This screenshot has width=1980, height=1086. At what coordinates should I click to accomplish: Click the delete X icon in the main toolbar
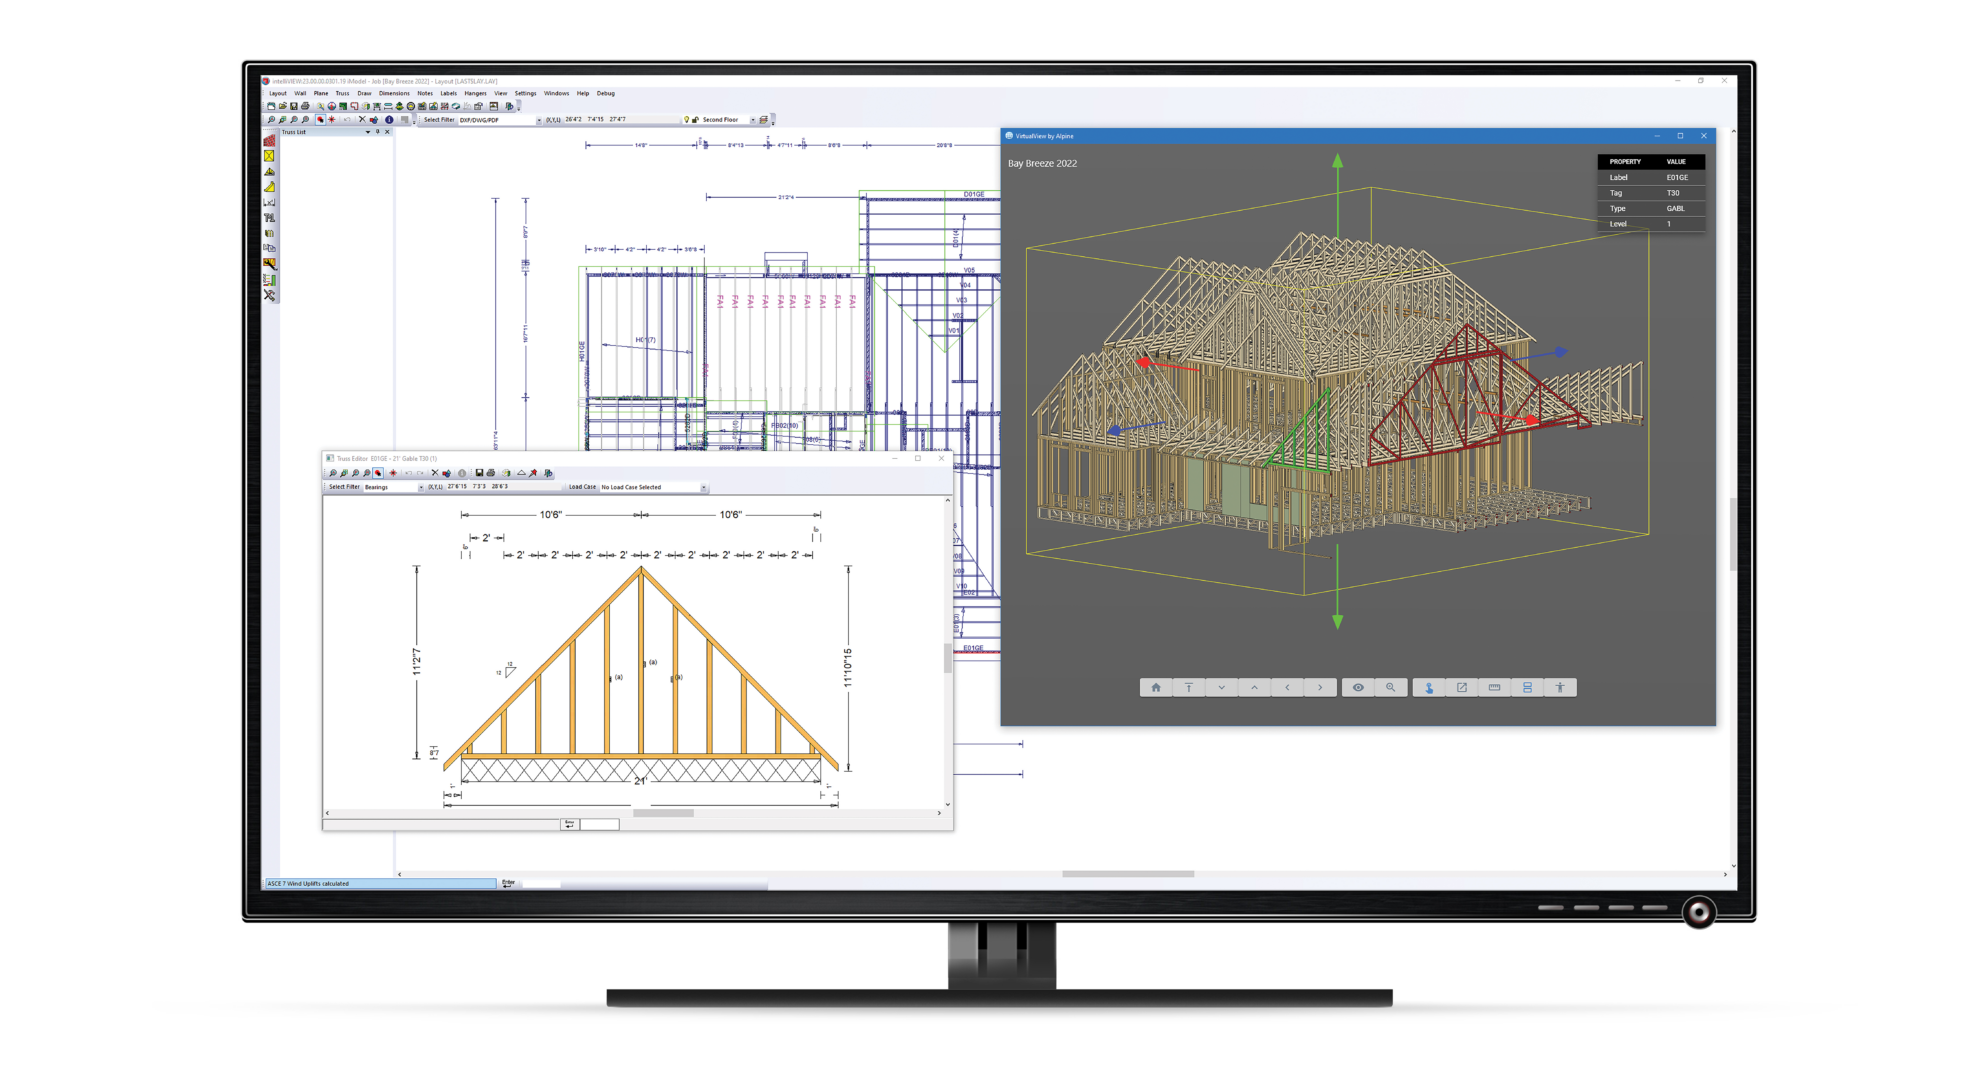point(362,120)
